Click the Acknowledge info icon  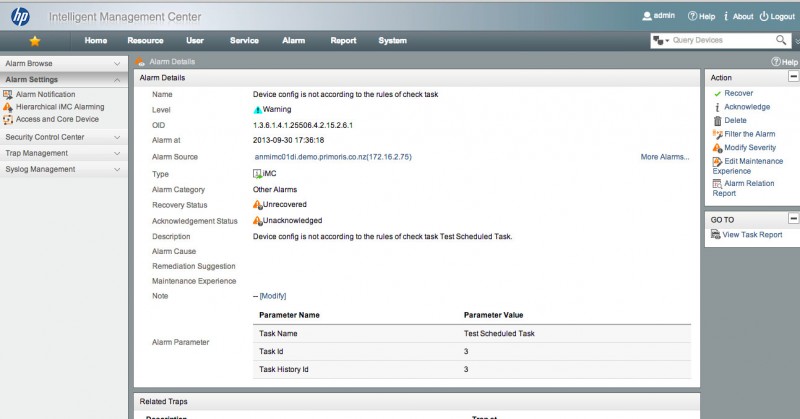717,107
